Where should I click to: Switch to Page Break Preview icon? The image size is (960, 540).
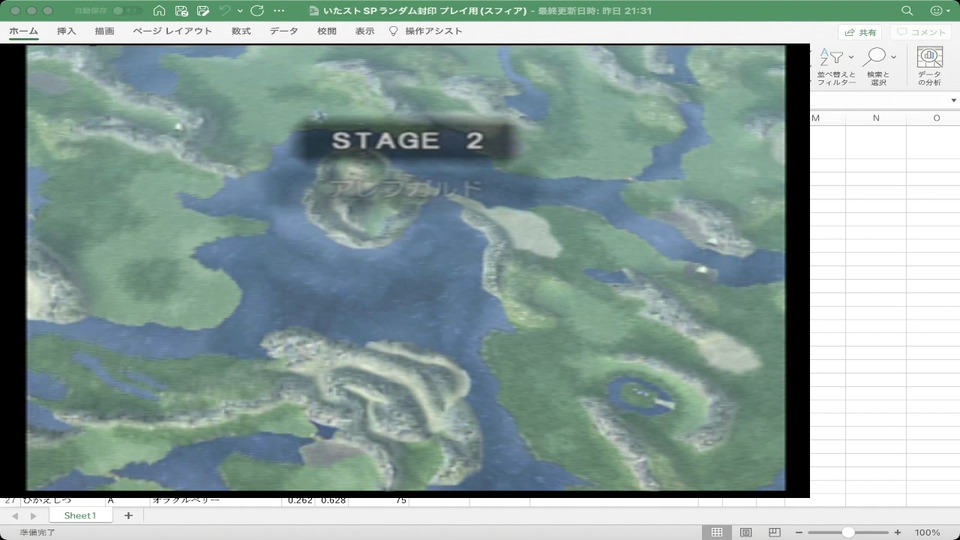pos(774,532)
